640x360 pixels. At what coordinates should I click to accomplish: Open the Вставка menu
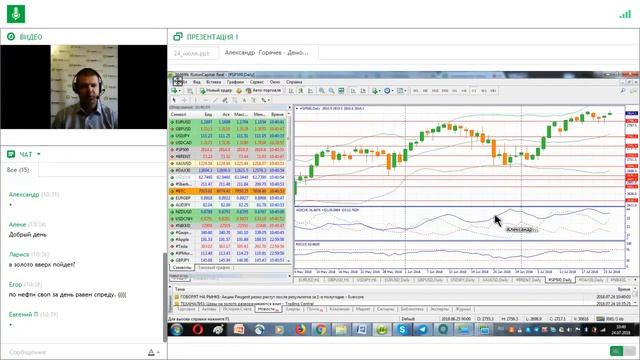tap(213, 82)
